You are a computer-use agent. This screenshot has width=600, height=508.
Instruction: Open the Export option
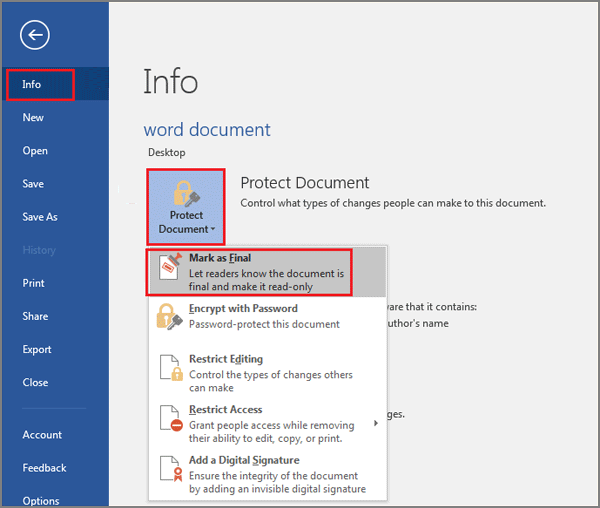[37, 349]
